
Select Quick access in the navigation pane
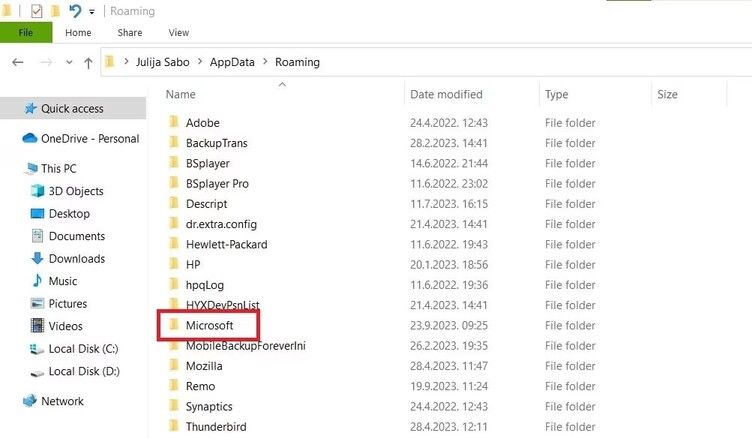pyautogui.click(x=72, y=108)
